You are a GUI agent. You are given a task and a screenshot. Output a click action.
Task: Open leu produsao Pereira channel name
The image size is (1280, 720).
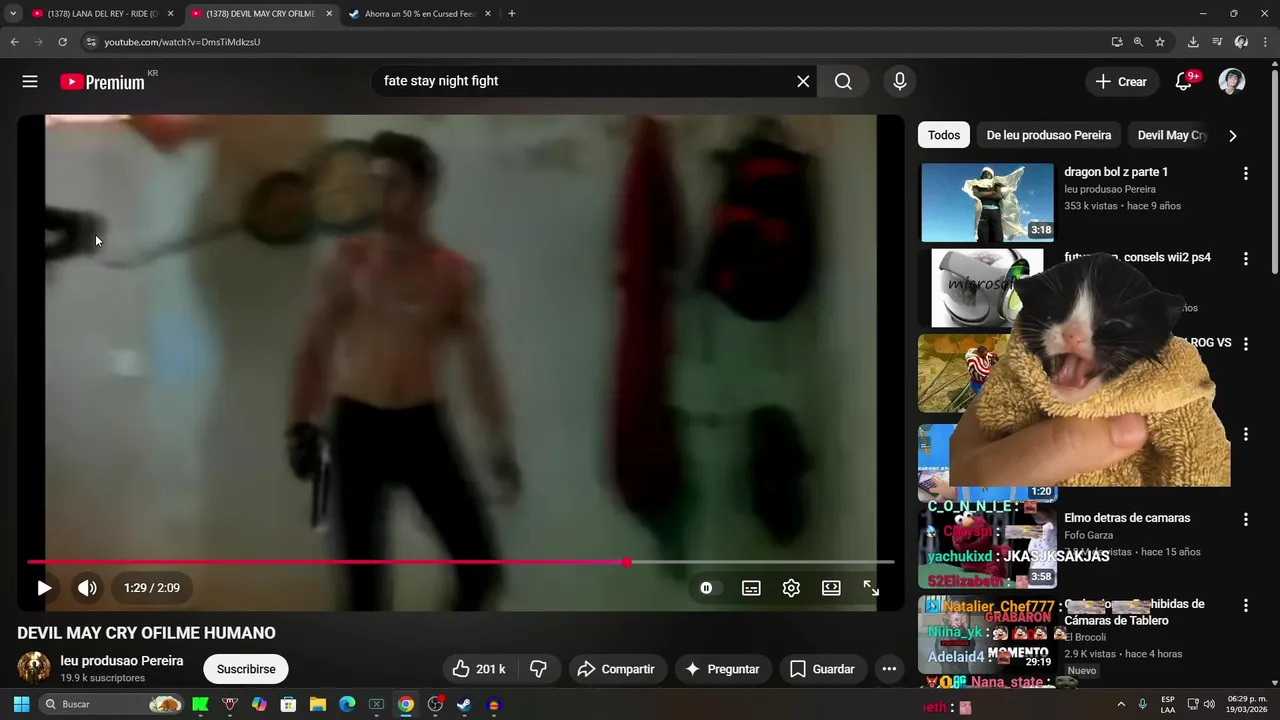pyautogui.click(x=122, y=661)
